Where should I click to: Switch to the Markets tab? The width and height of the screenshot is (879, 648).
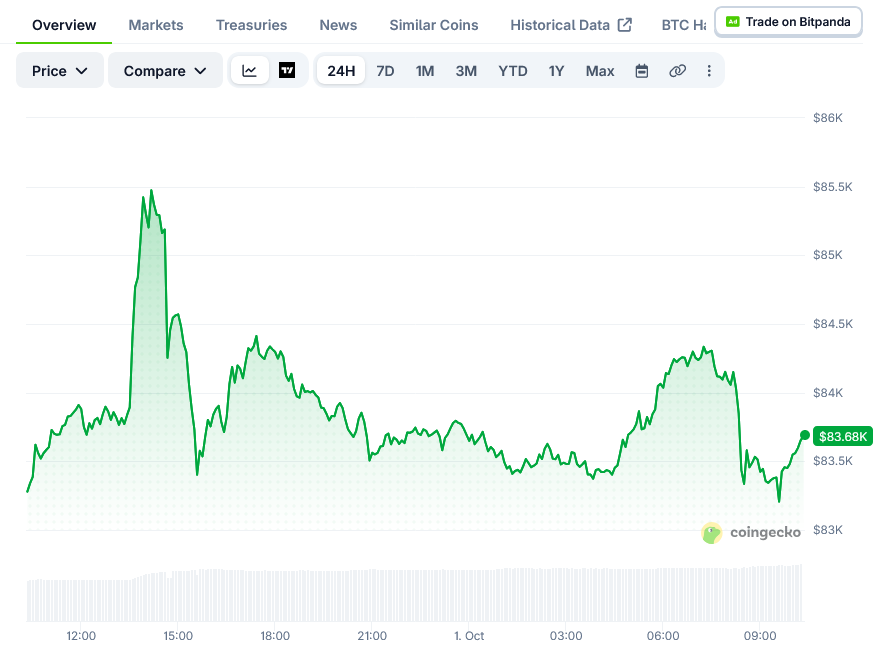coord(156,25)
